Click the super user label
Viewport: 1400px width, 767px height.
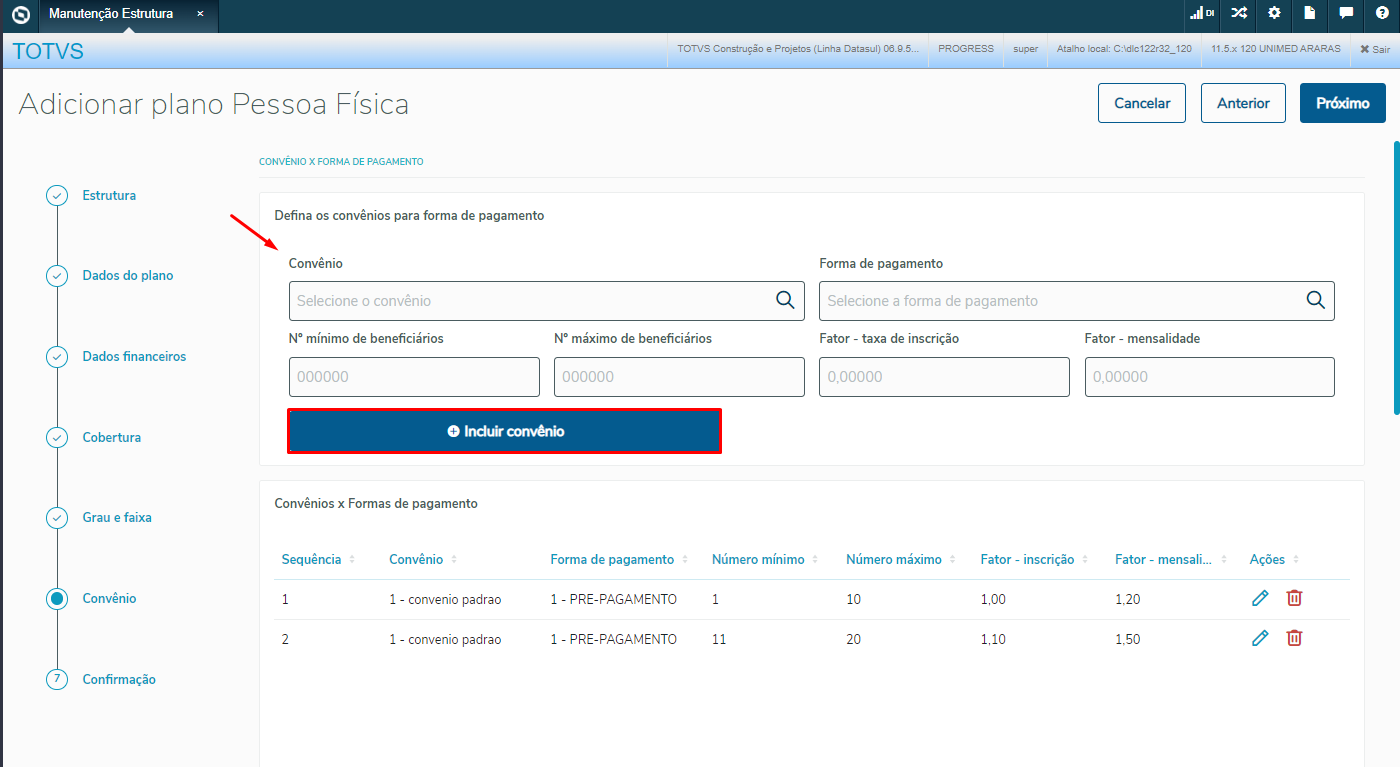pos(1026,48)
